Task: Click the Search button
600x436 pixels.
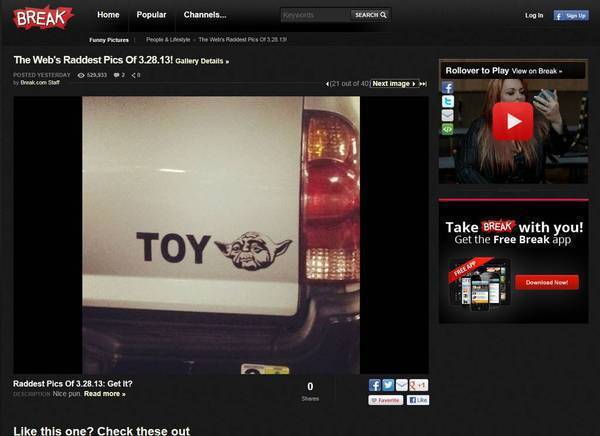Action: [370, 15]
